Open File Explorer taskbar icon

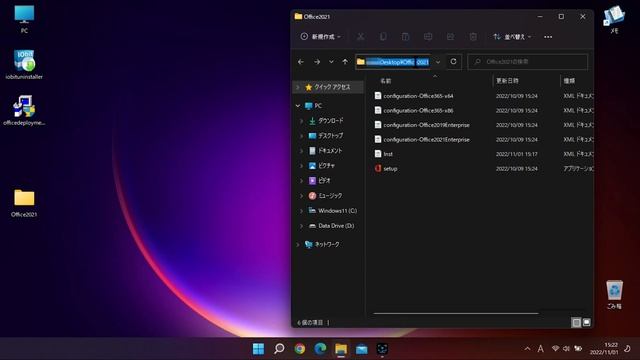tap(341, 349)
